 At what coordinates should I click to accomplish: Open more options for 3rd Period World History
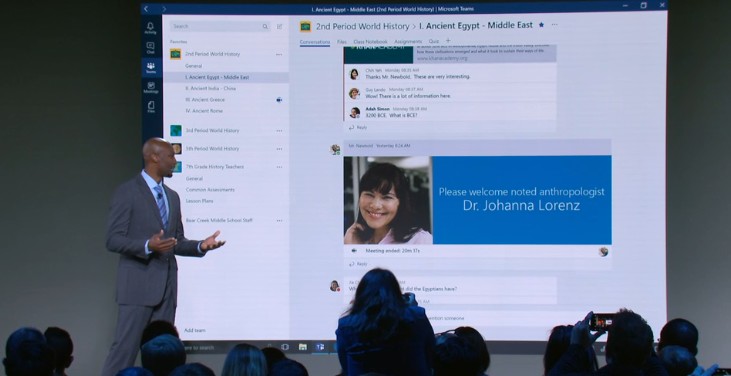coord(279,131)
